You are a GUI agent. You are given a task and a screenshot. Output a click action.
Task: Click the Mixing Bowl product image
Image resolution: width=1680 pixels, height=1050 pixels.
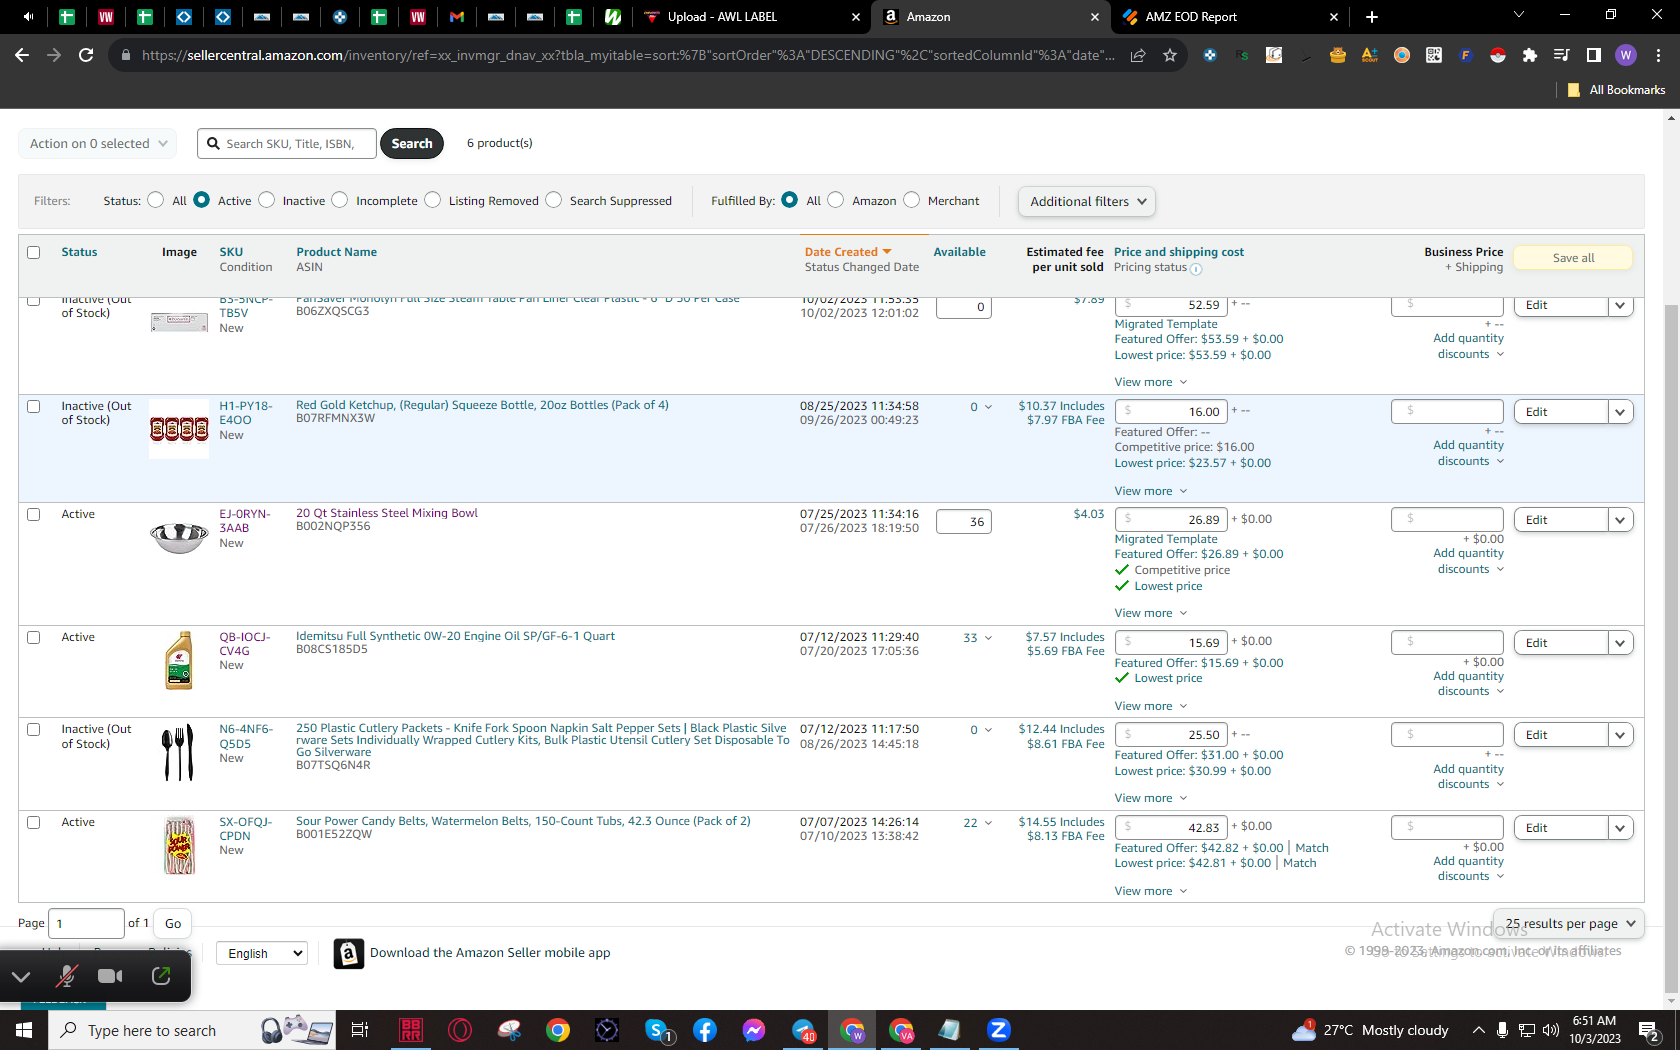click(x=179, y=537)
